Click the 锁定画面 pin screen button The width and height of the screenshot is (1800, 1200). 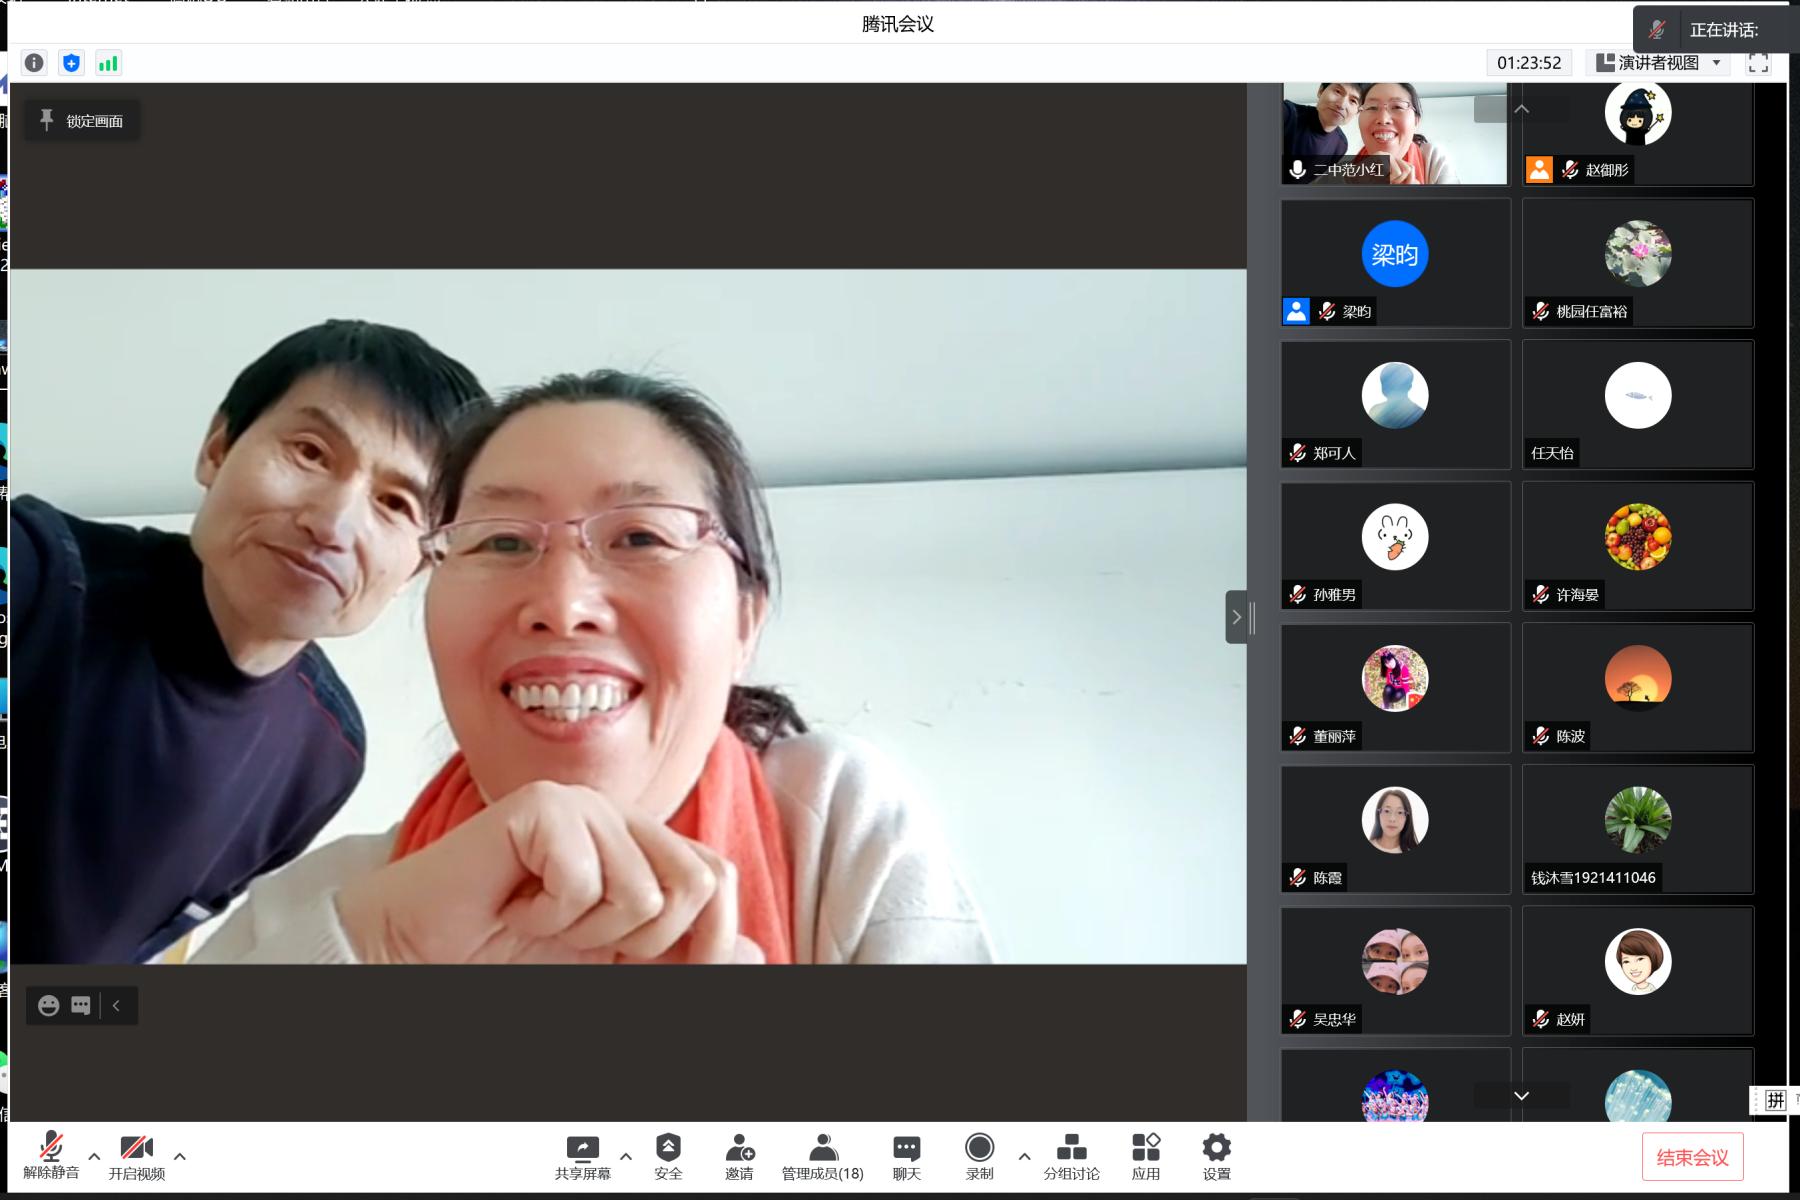click(82, 121)
